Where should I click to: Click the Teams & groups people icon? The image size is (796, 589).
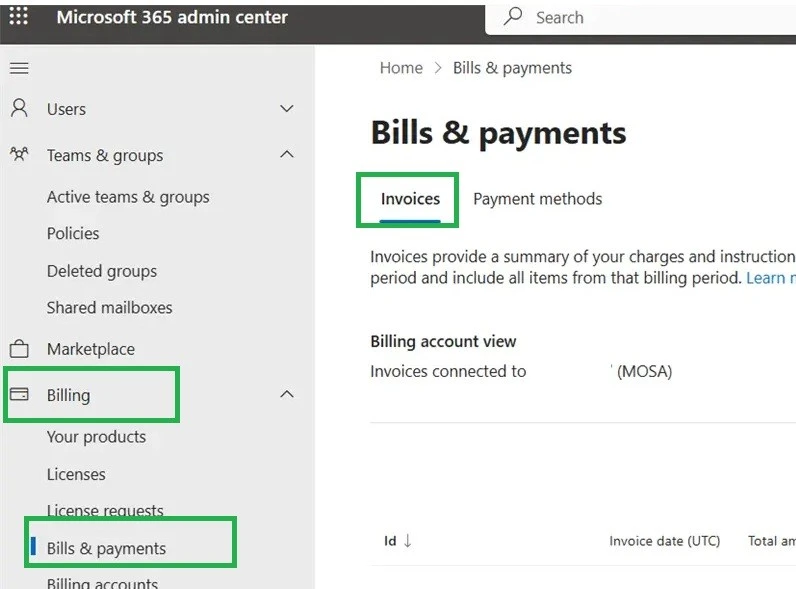[x=19, y=154]
